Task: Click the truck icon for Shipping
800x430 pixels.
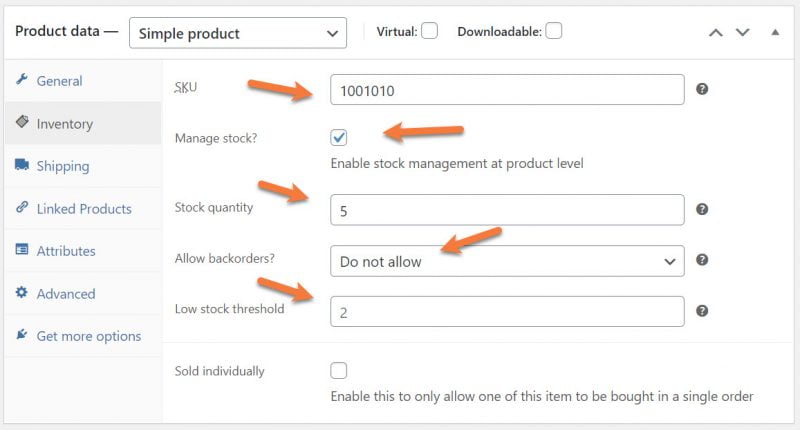Action: tap(21, 166)
